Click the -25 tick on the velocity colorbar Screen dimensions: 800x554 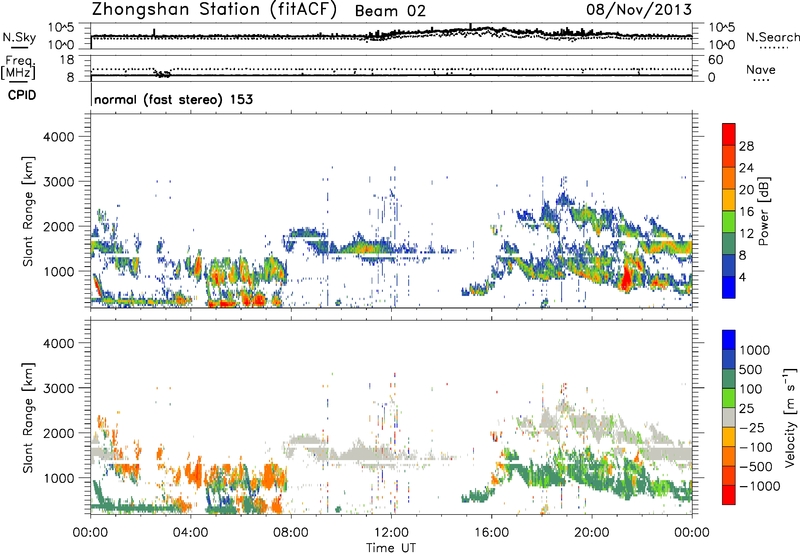752,427
